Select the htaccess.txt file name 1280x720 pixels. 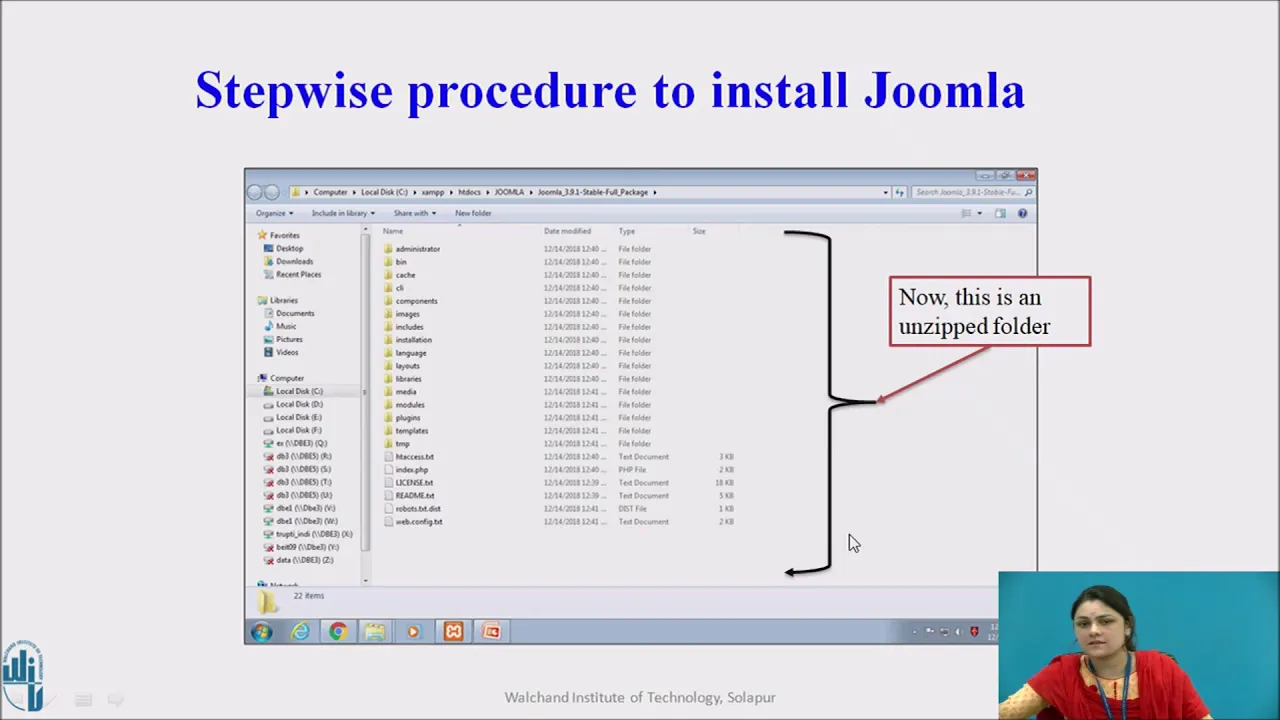click(x=414, y=457)
